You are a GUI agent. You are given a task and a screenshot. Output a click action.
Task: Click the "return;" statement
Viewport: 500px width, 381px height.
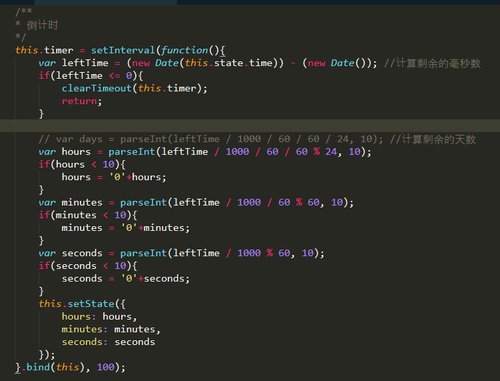(x=82, y=101)
